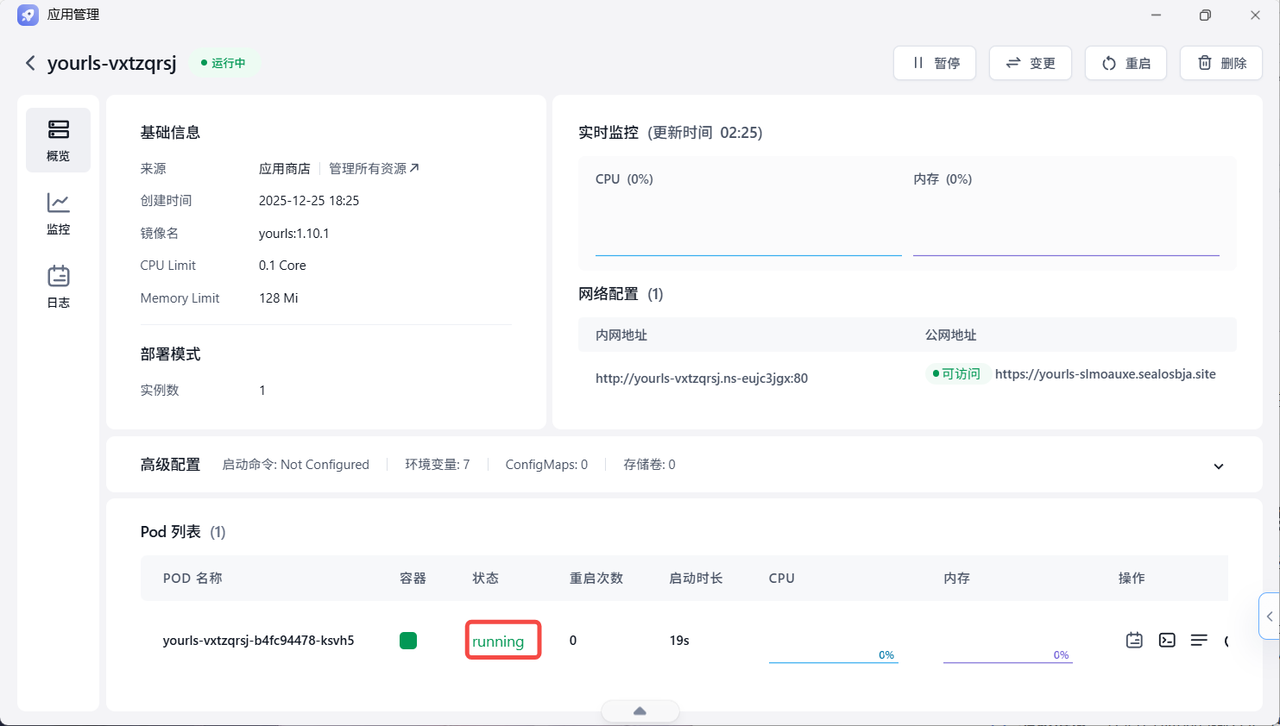Click the green container square in pod row
This screenshot has width=1280, height=726.
click(x=408, y=640)
